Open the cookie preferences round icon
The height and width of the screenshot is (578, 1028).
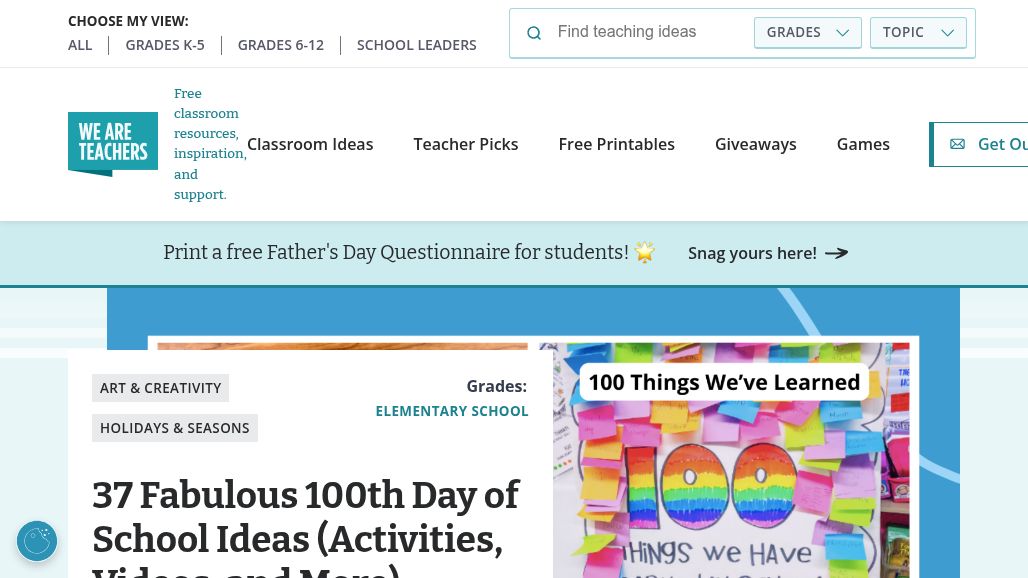point(37,541)
